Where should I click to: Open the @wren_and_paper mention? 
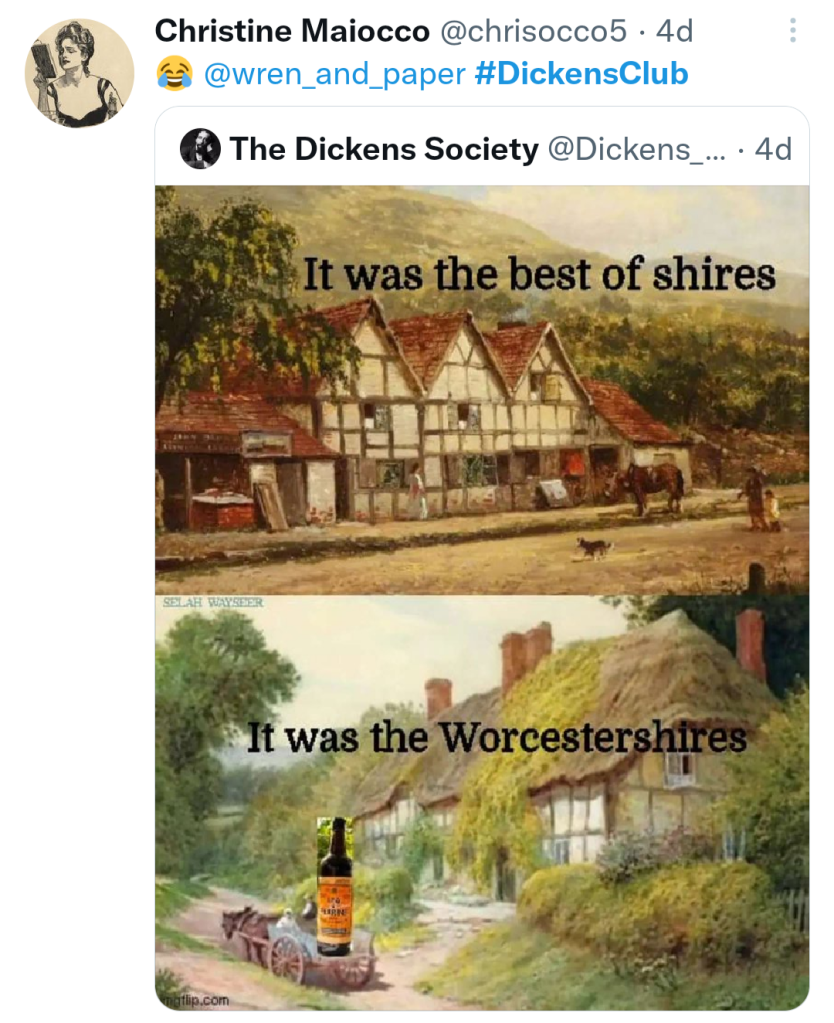pos(335,74)
